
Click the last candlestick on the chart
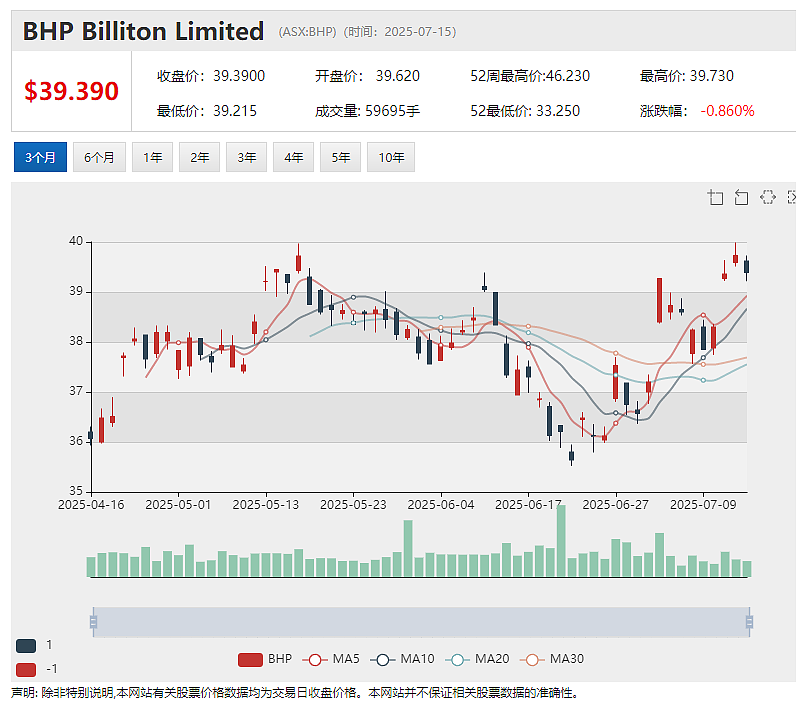tap(746, 267)
